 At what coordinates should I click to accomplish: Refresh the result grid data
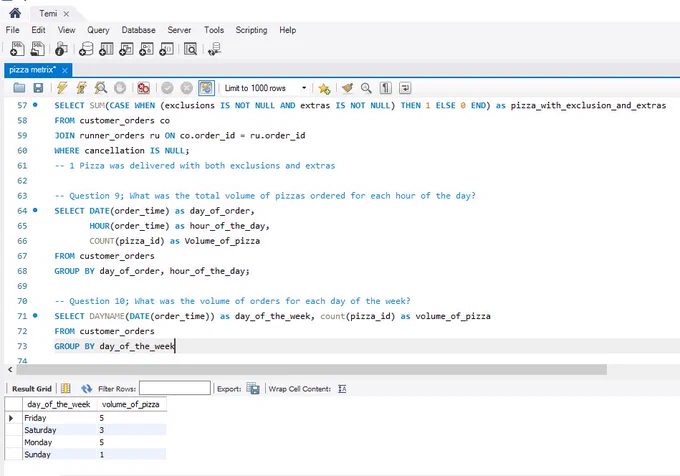(x=86, y=389)
